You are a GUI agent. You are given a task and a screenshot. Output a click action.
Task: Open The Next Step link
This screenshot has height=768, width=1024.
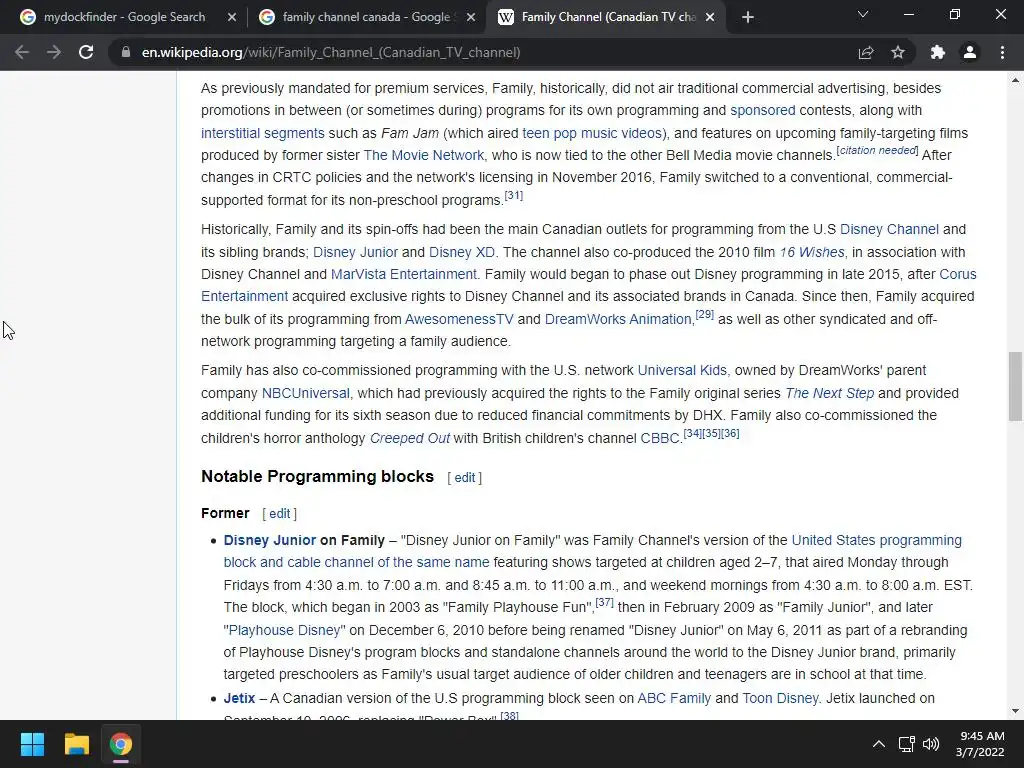[x=829, y=393]
